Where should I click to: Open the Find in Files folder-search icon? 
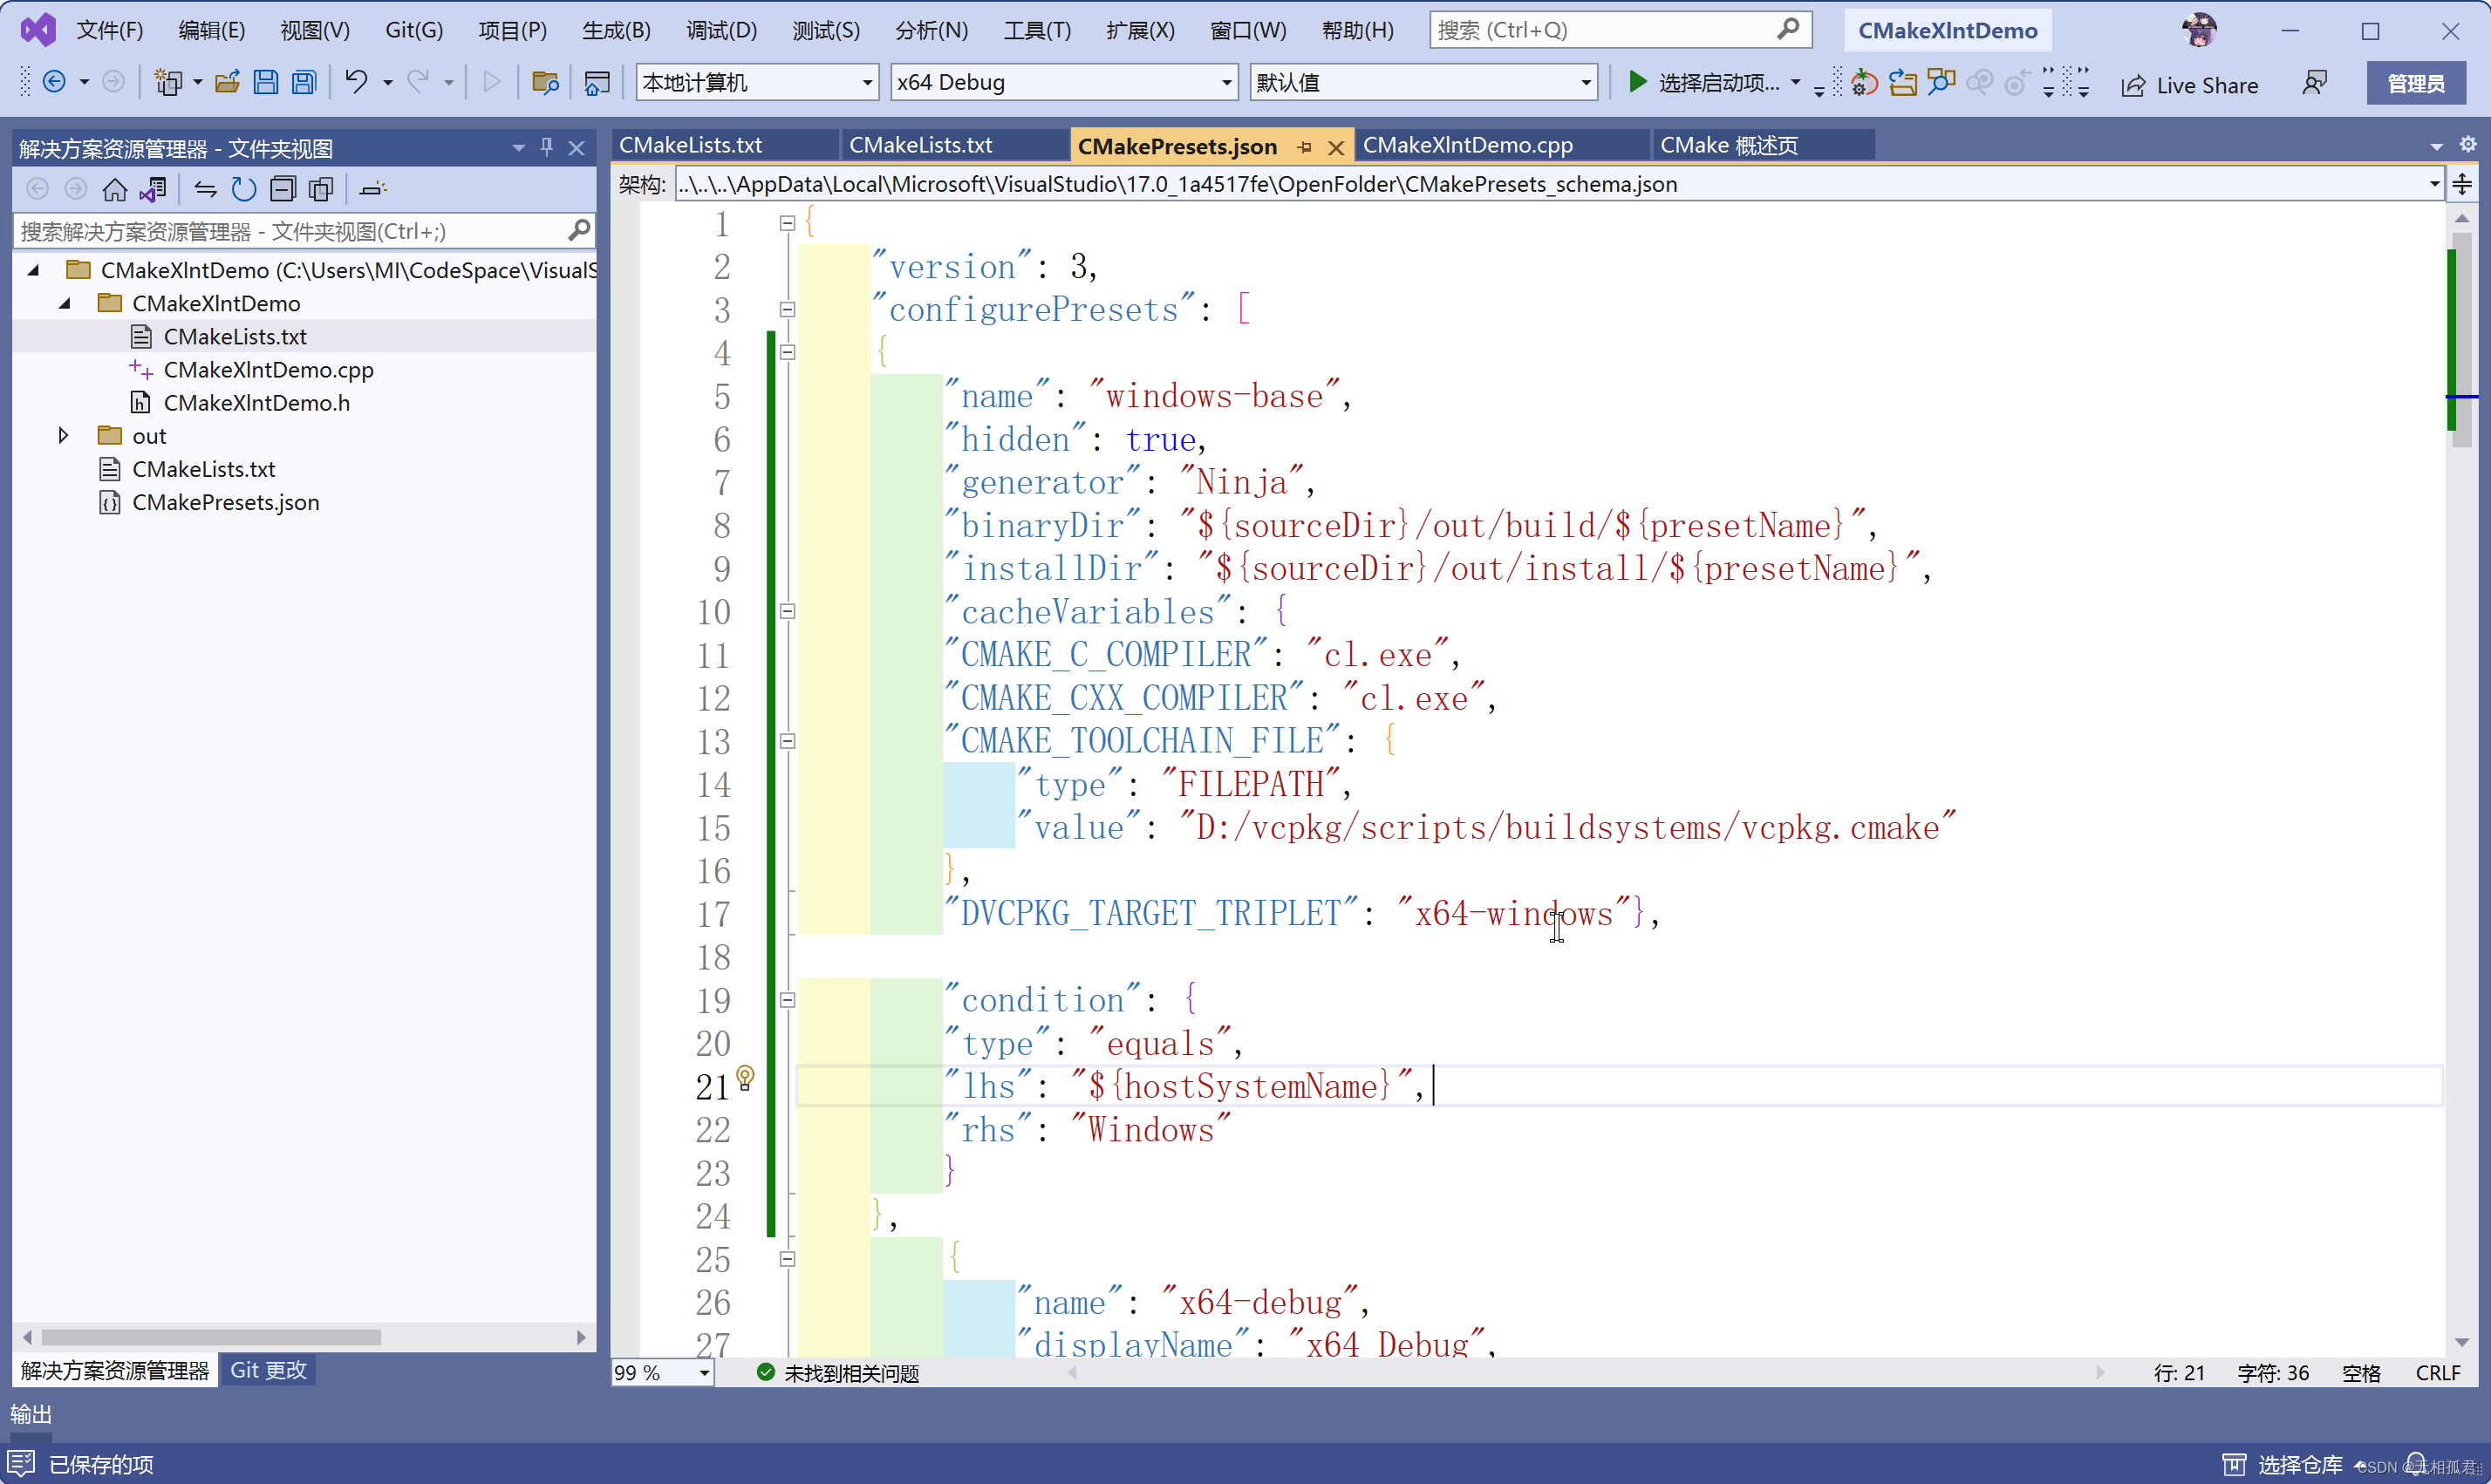point(545,82)
